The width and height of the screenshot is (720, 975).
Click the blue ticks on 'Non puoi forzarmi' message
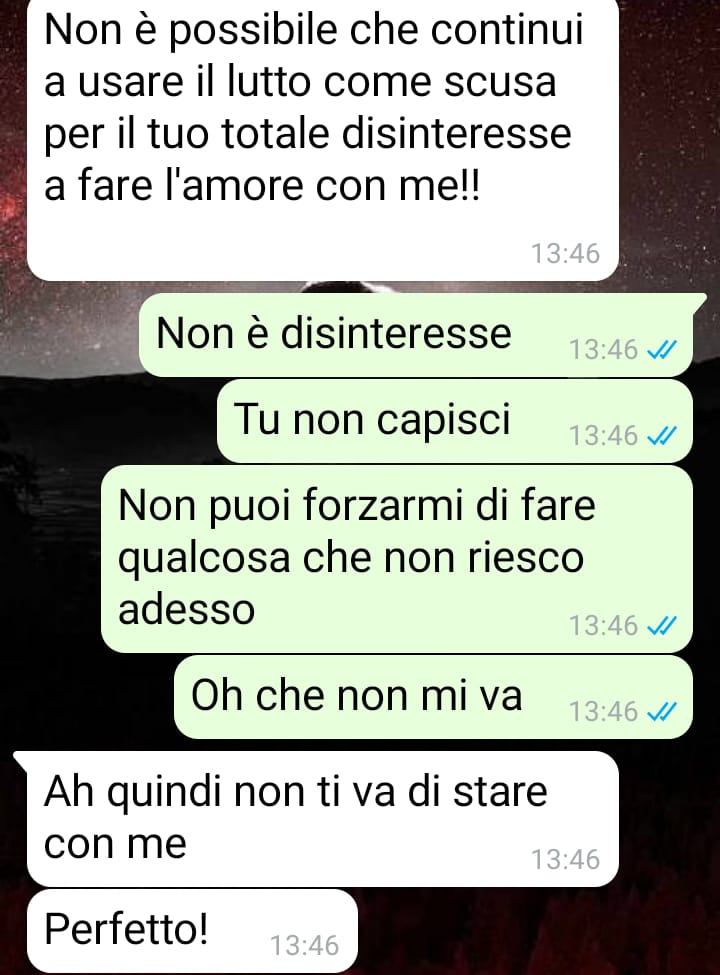pos(661,626)
